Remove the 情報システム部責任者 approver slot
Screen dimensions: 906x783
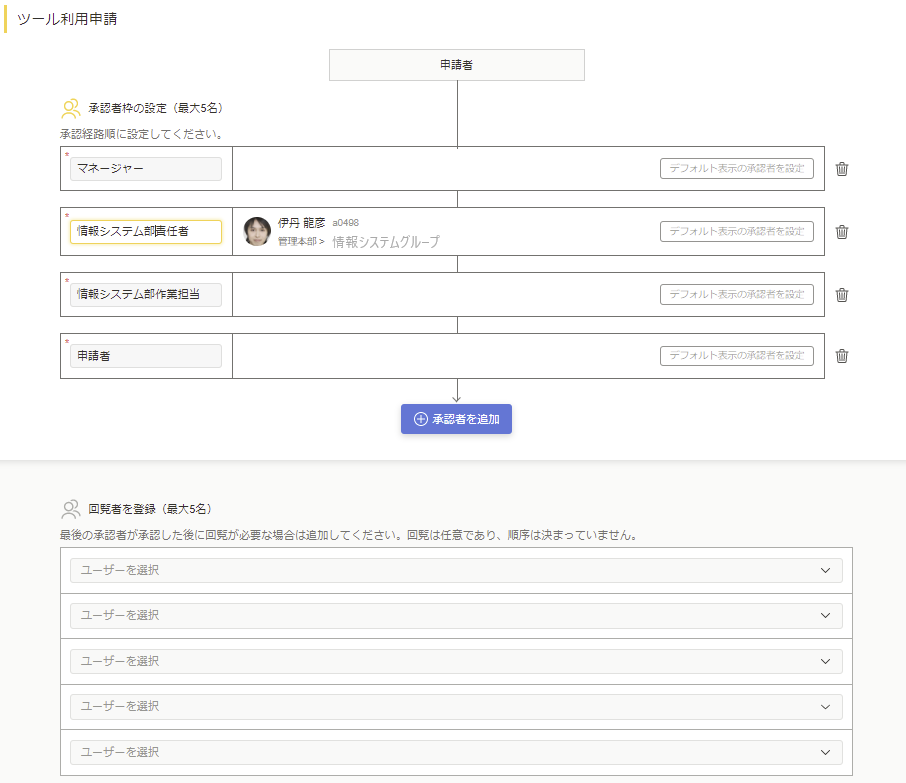[x=841, y=231]
